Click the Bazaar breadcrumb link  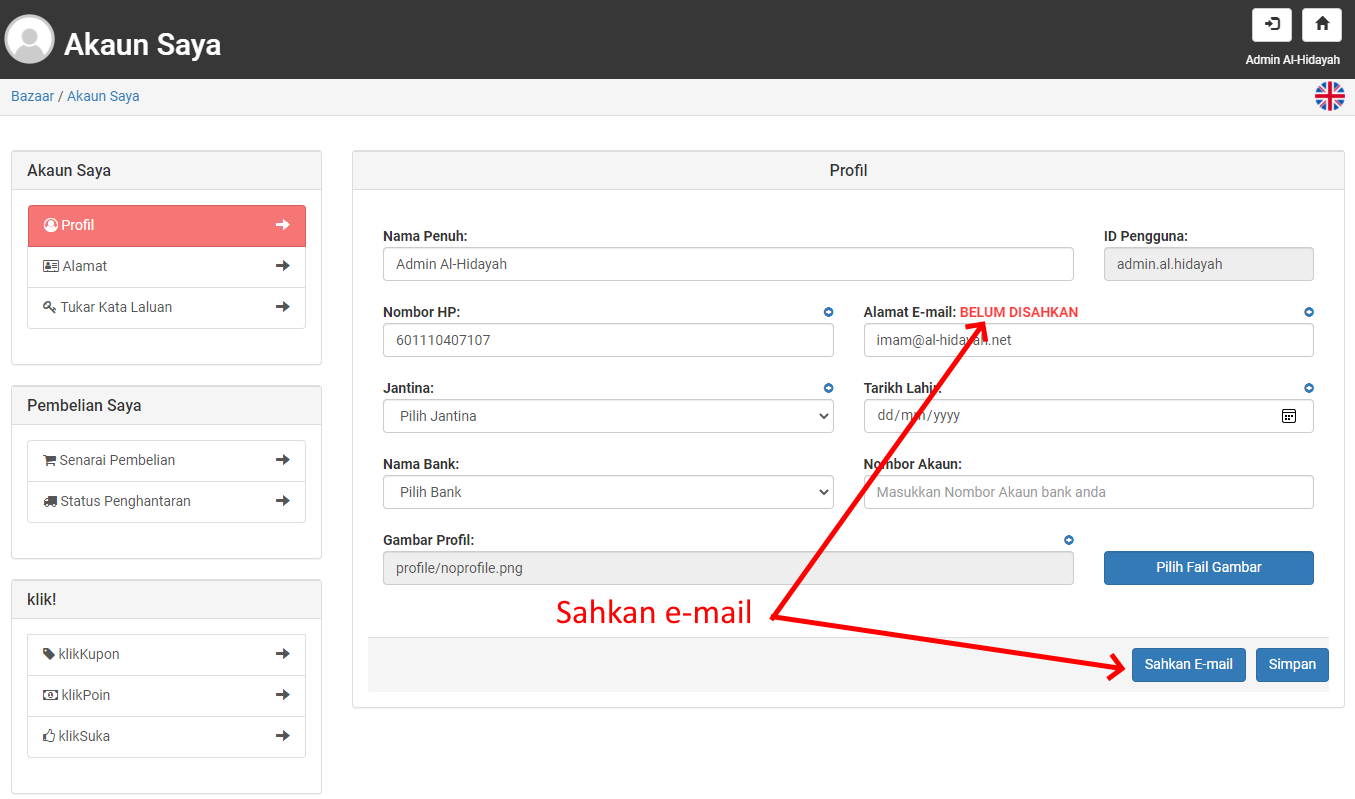point(32,96)
